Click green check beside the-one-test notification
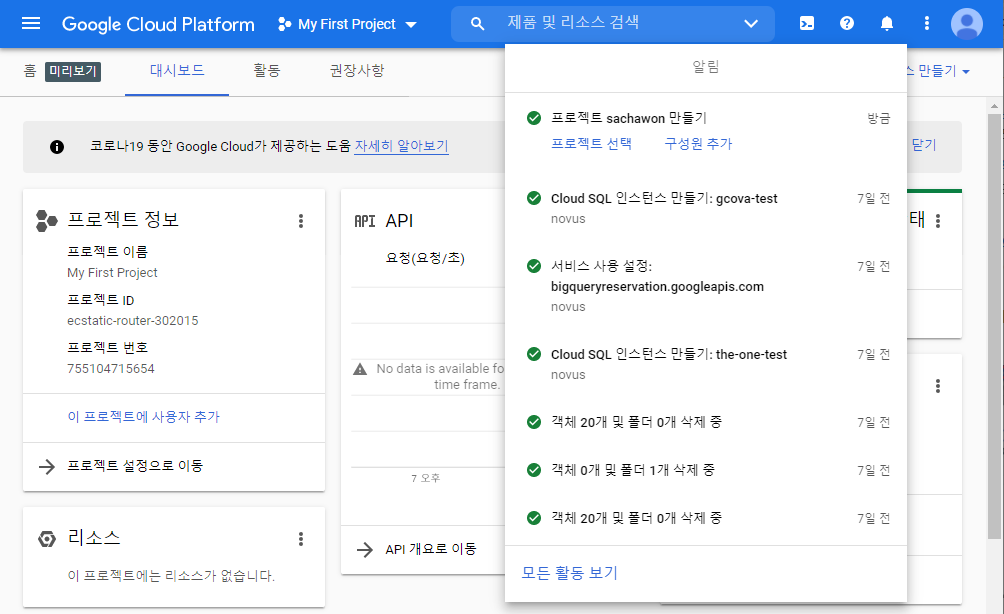1004x614 pixels. (x=533, y=354)
